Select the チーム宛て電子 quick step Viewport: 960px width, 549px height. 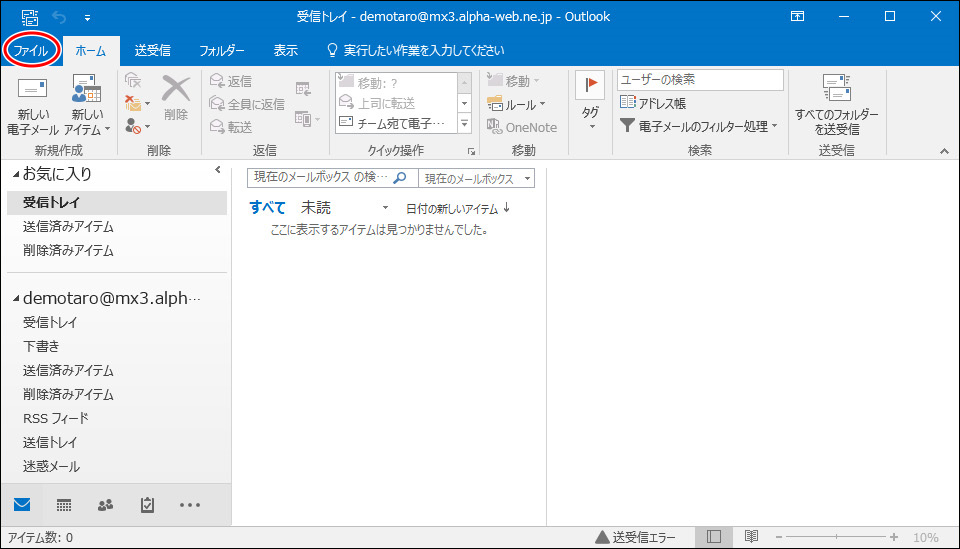pyautogui.click(x=397, y=124)
